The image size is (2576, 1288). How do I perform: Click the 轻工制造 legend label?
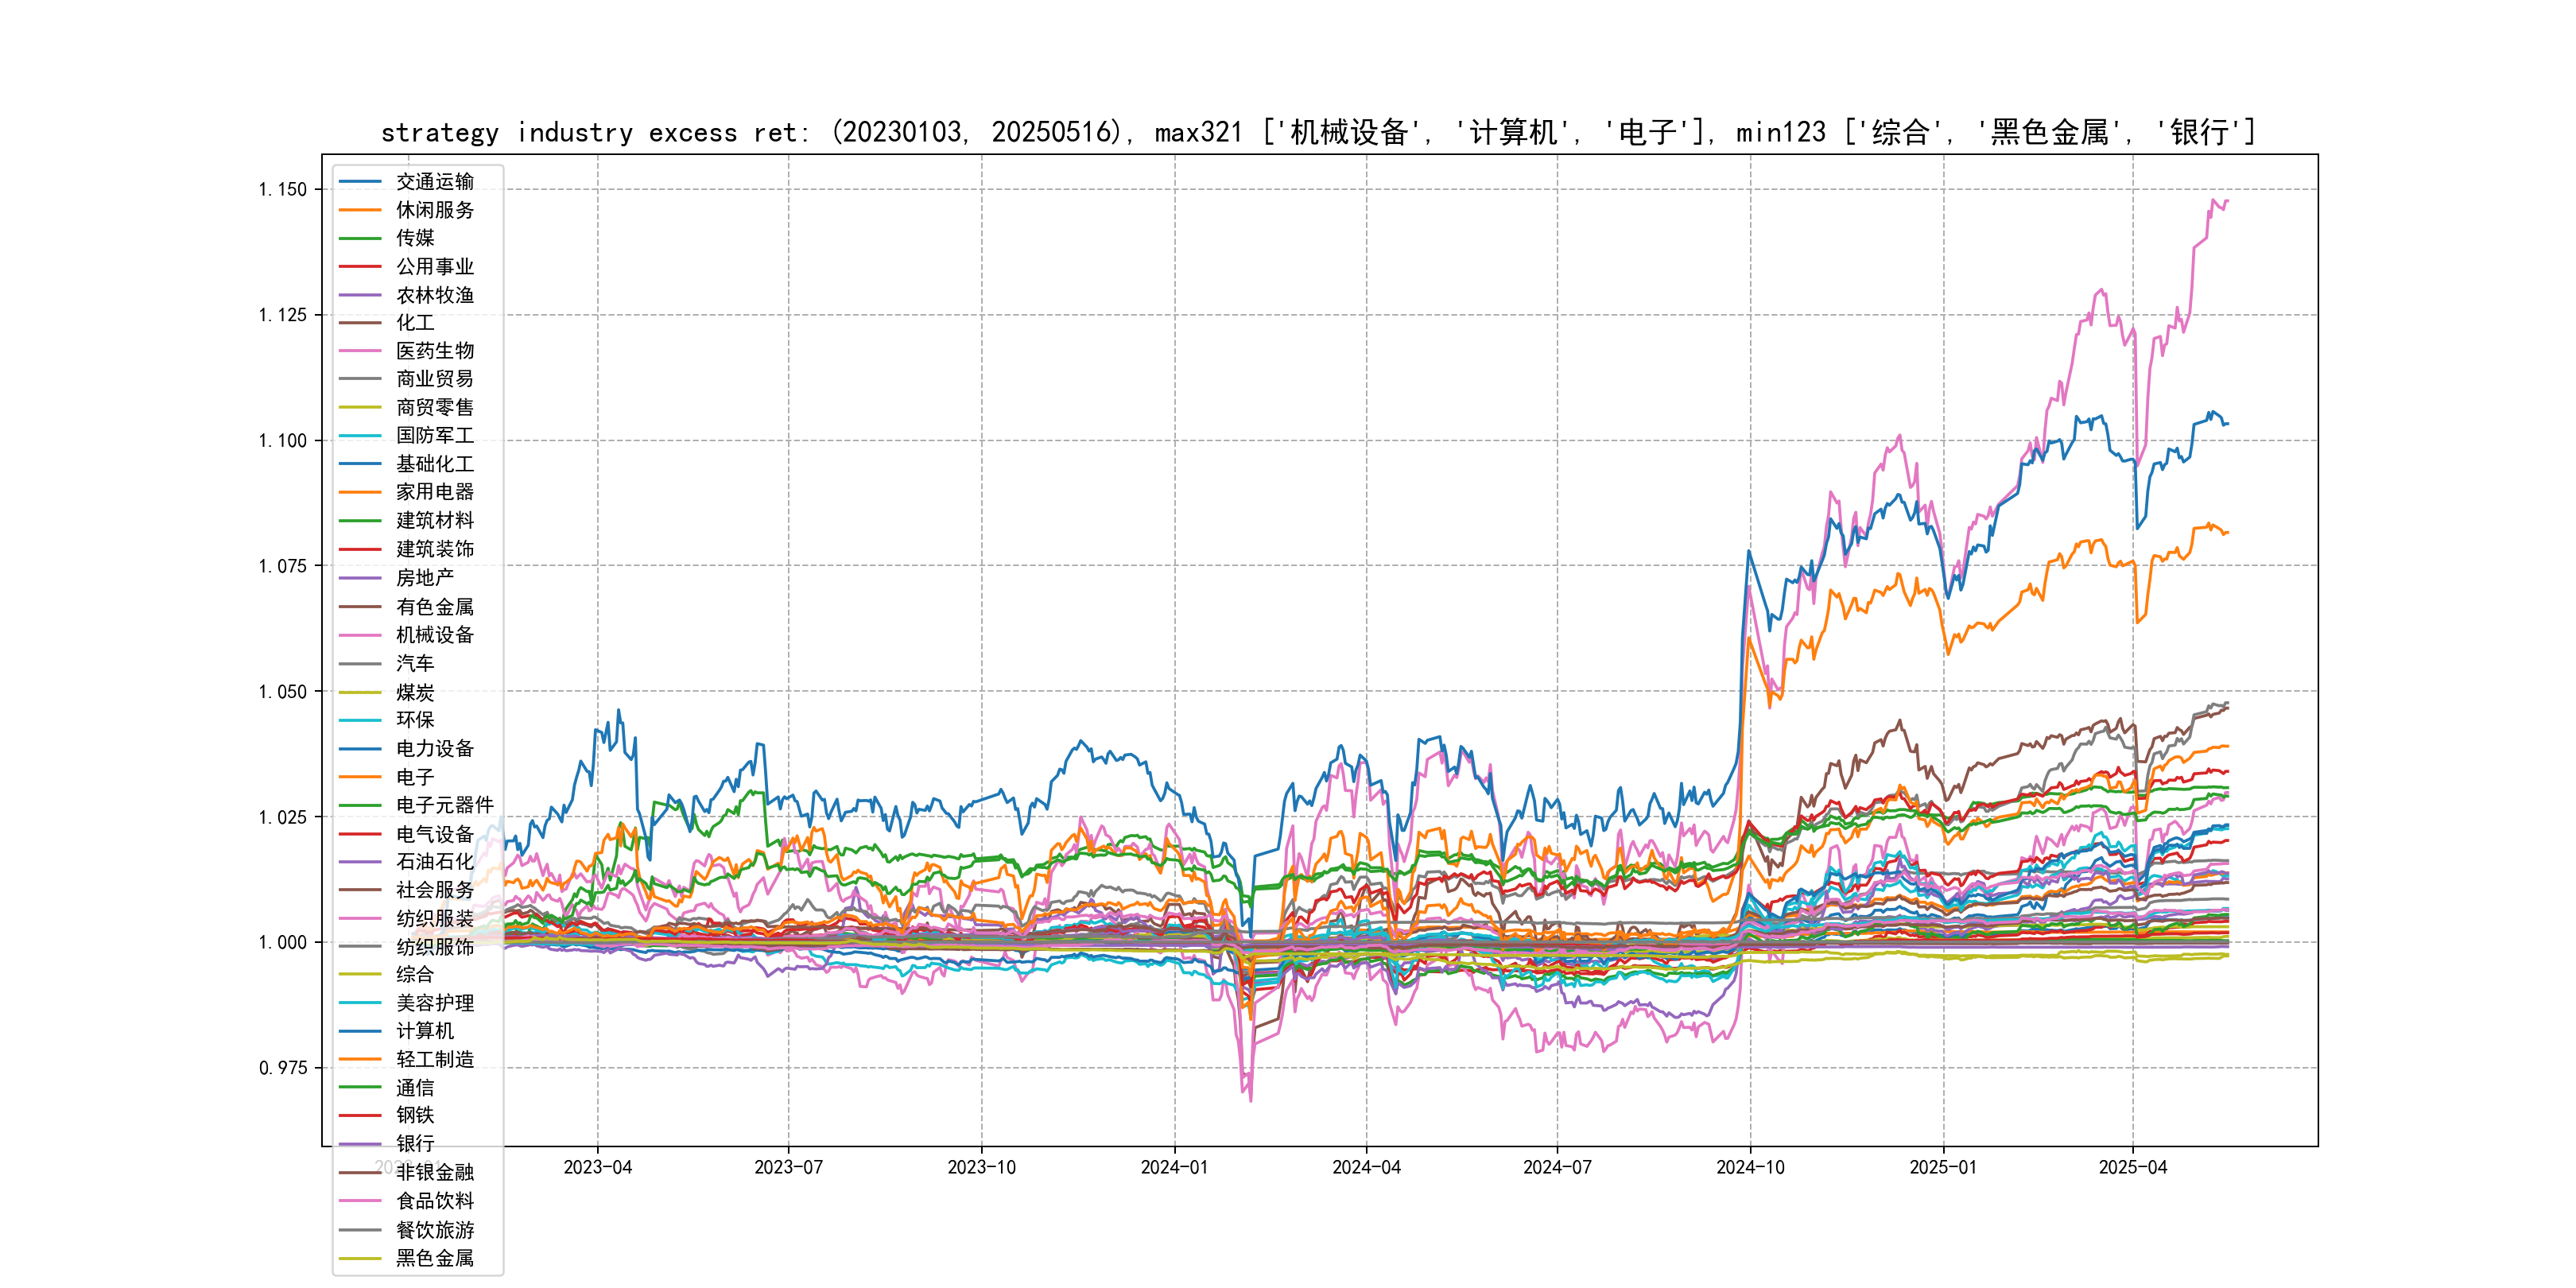(435, 1059)
